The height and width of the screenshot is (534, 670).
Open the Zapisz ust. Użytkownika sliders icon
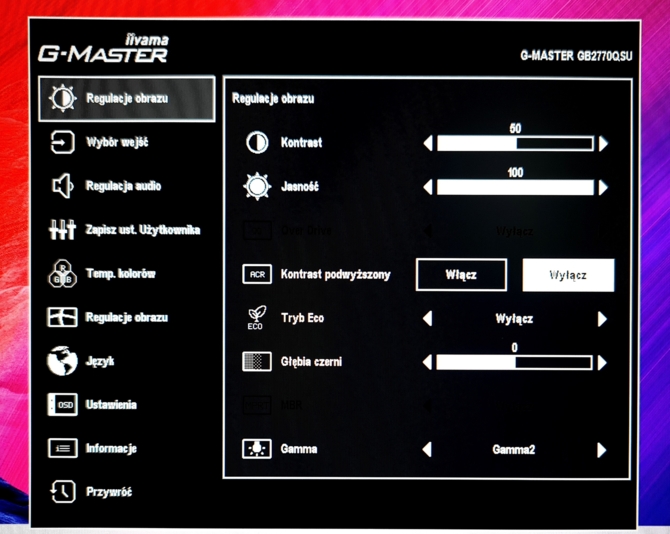coord(62,229)
